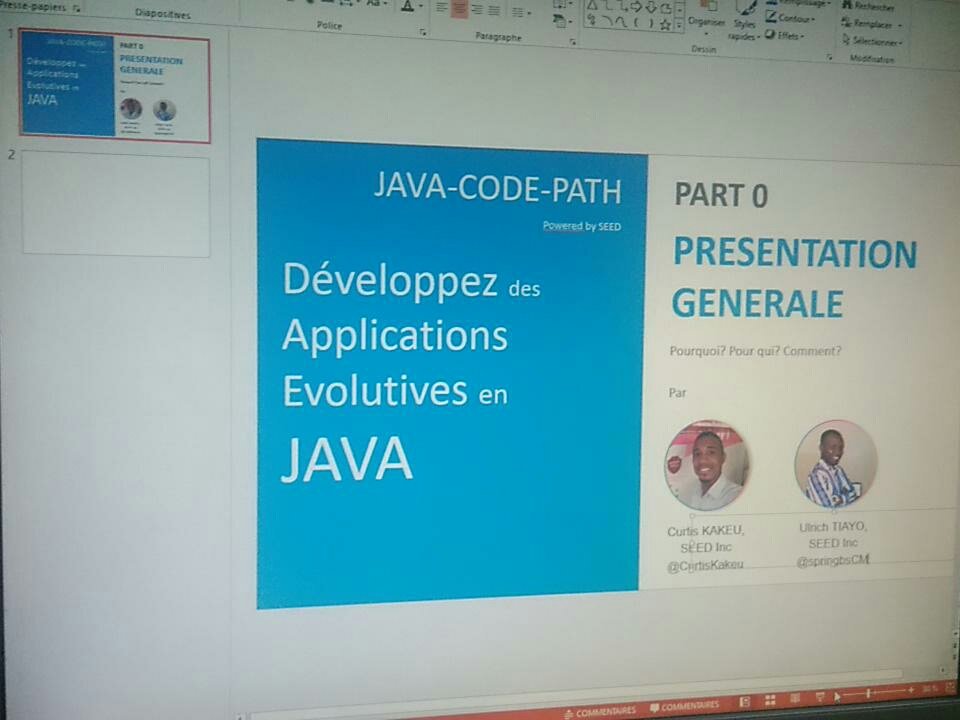Open the Paragraphe dialog launcher
Screen dimensions: 960x720
573,42
